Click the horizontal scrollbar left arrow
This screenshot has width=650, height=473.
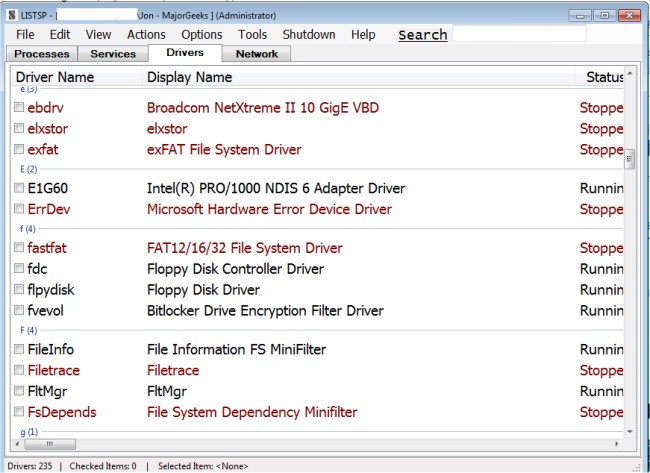(17, 444)
